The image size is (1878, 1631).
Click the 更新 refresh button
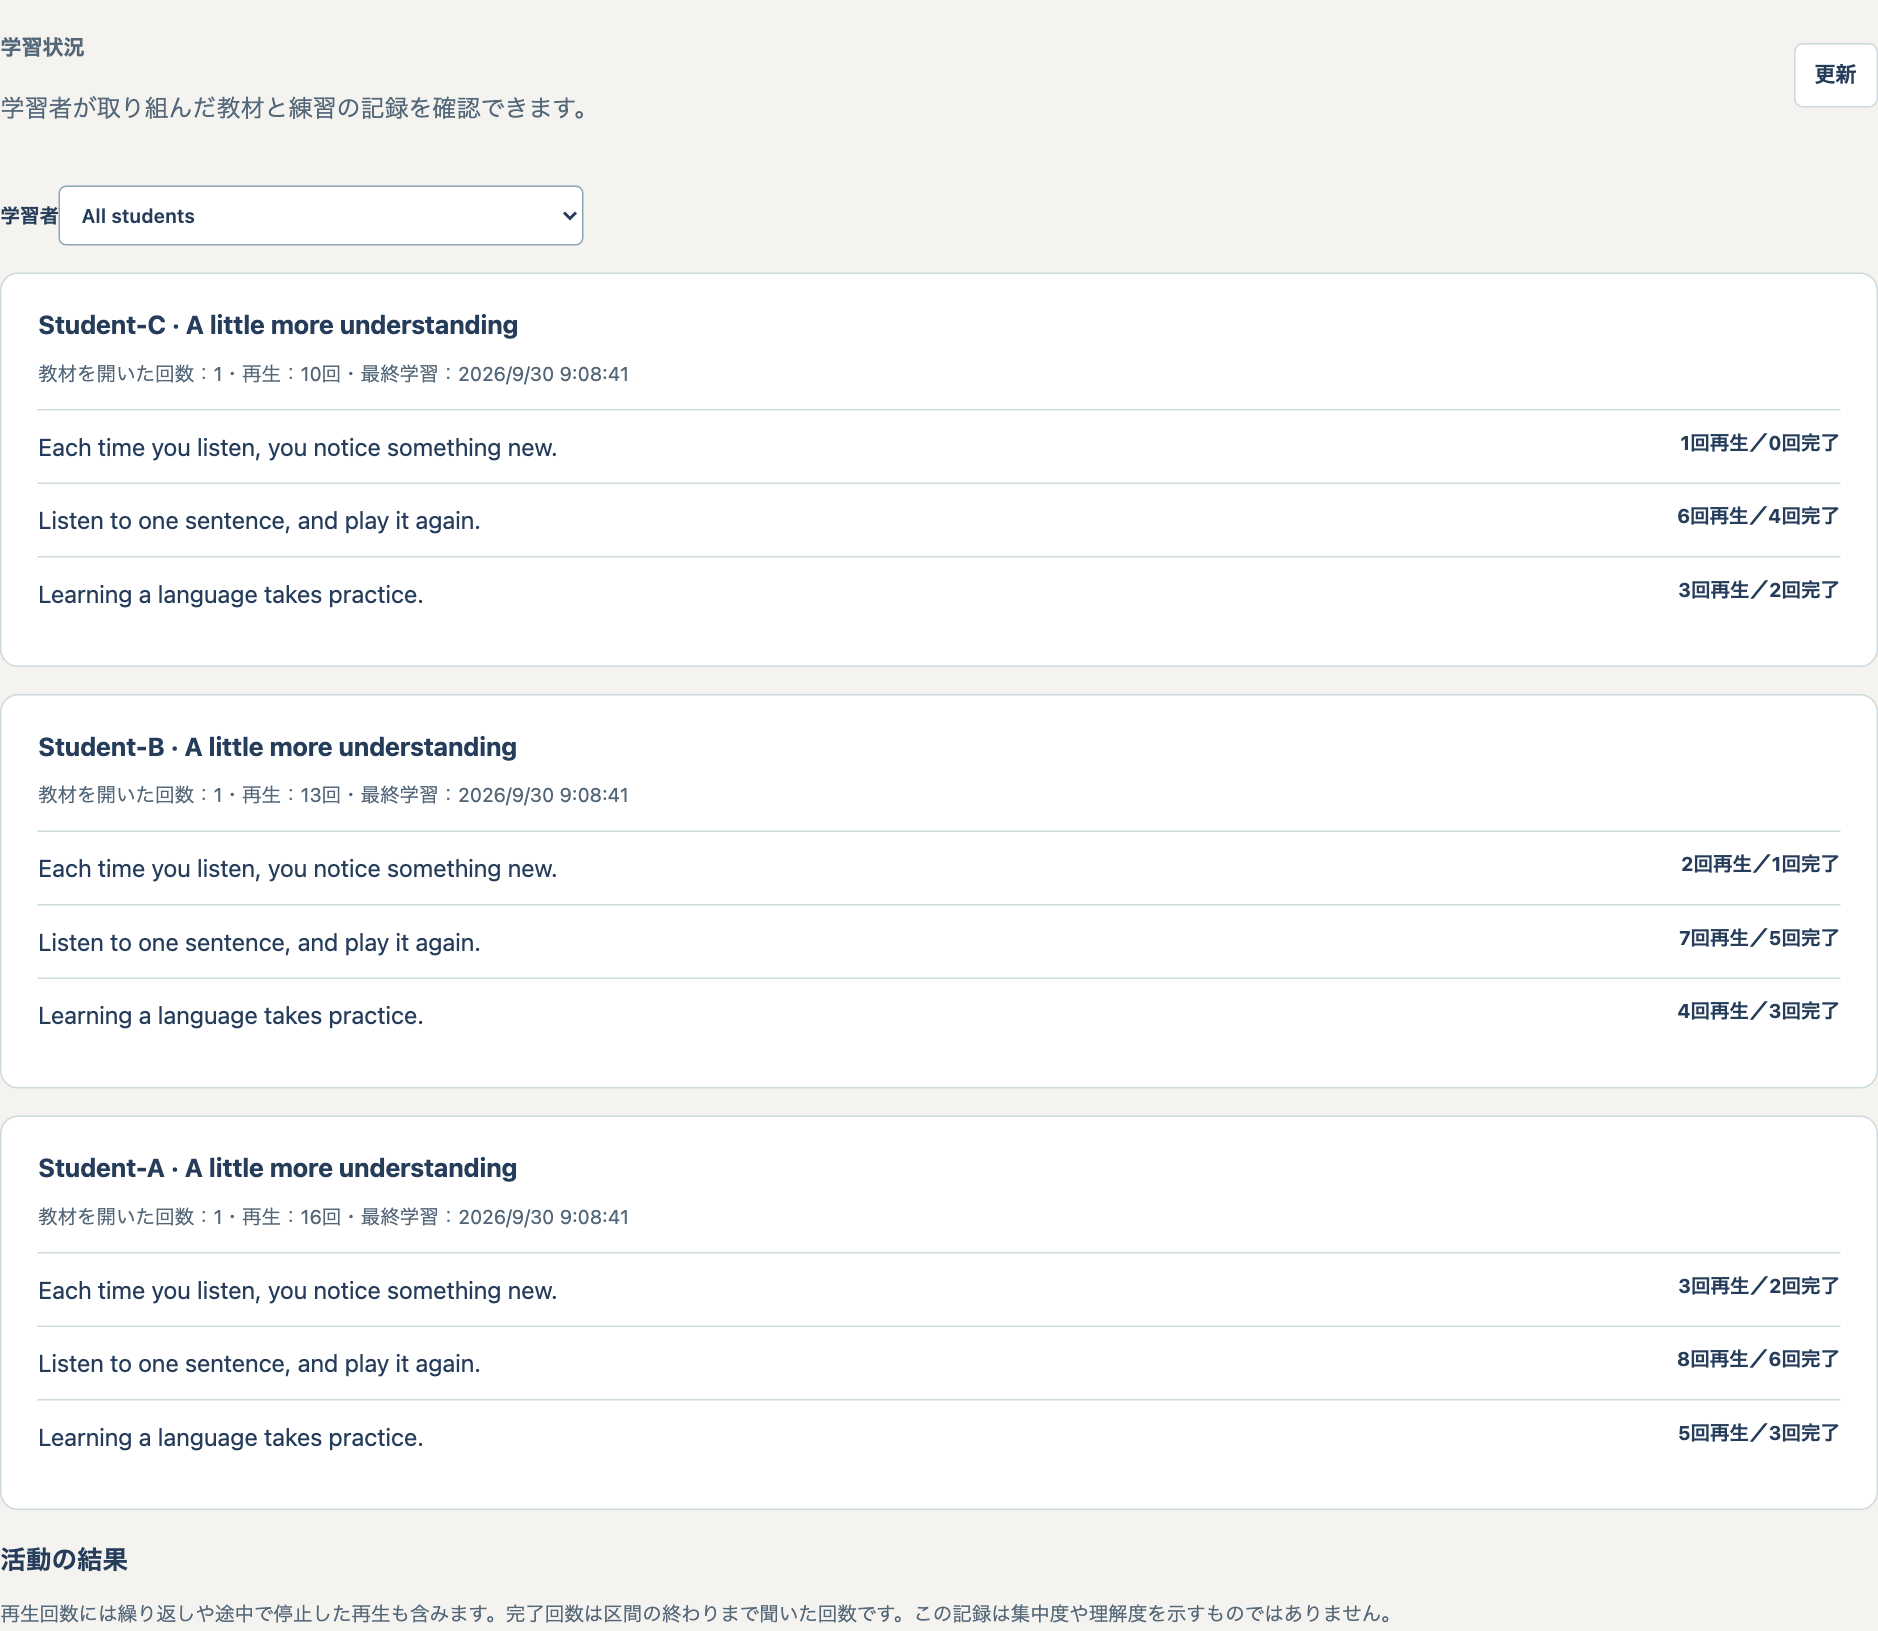(1835, 75)
